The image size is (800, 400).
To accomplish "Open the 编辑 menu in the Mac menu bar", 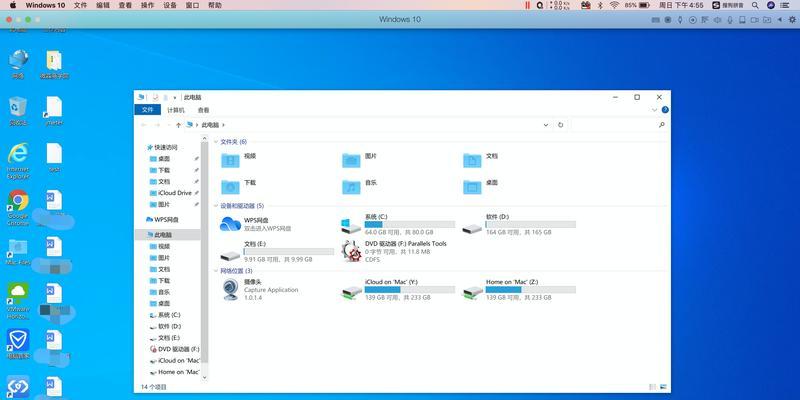I will (x=103, y=5).
